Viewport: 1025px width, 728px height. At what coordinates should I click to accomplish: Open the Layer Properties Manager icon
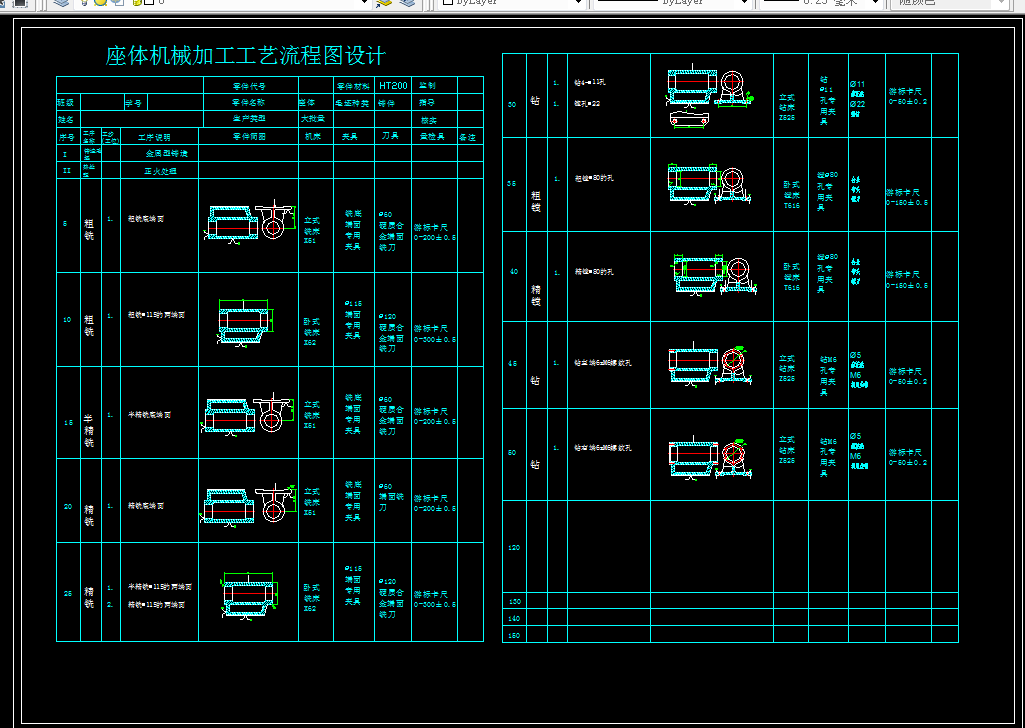(x=61, y=3)
